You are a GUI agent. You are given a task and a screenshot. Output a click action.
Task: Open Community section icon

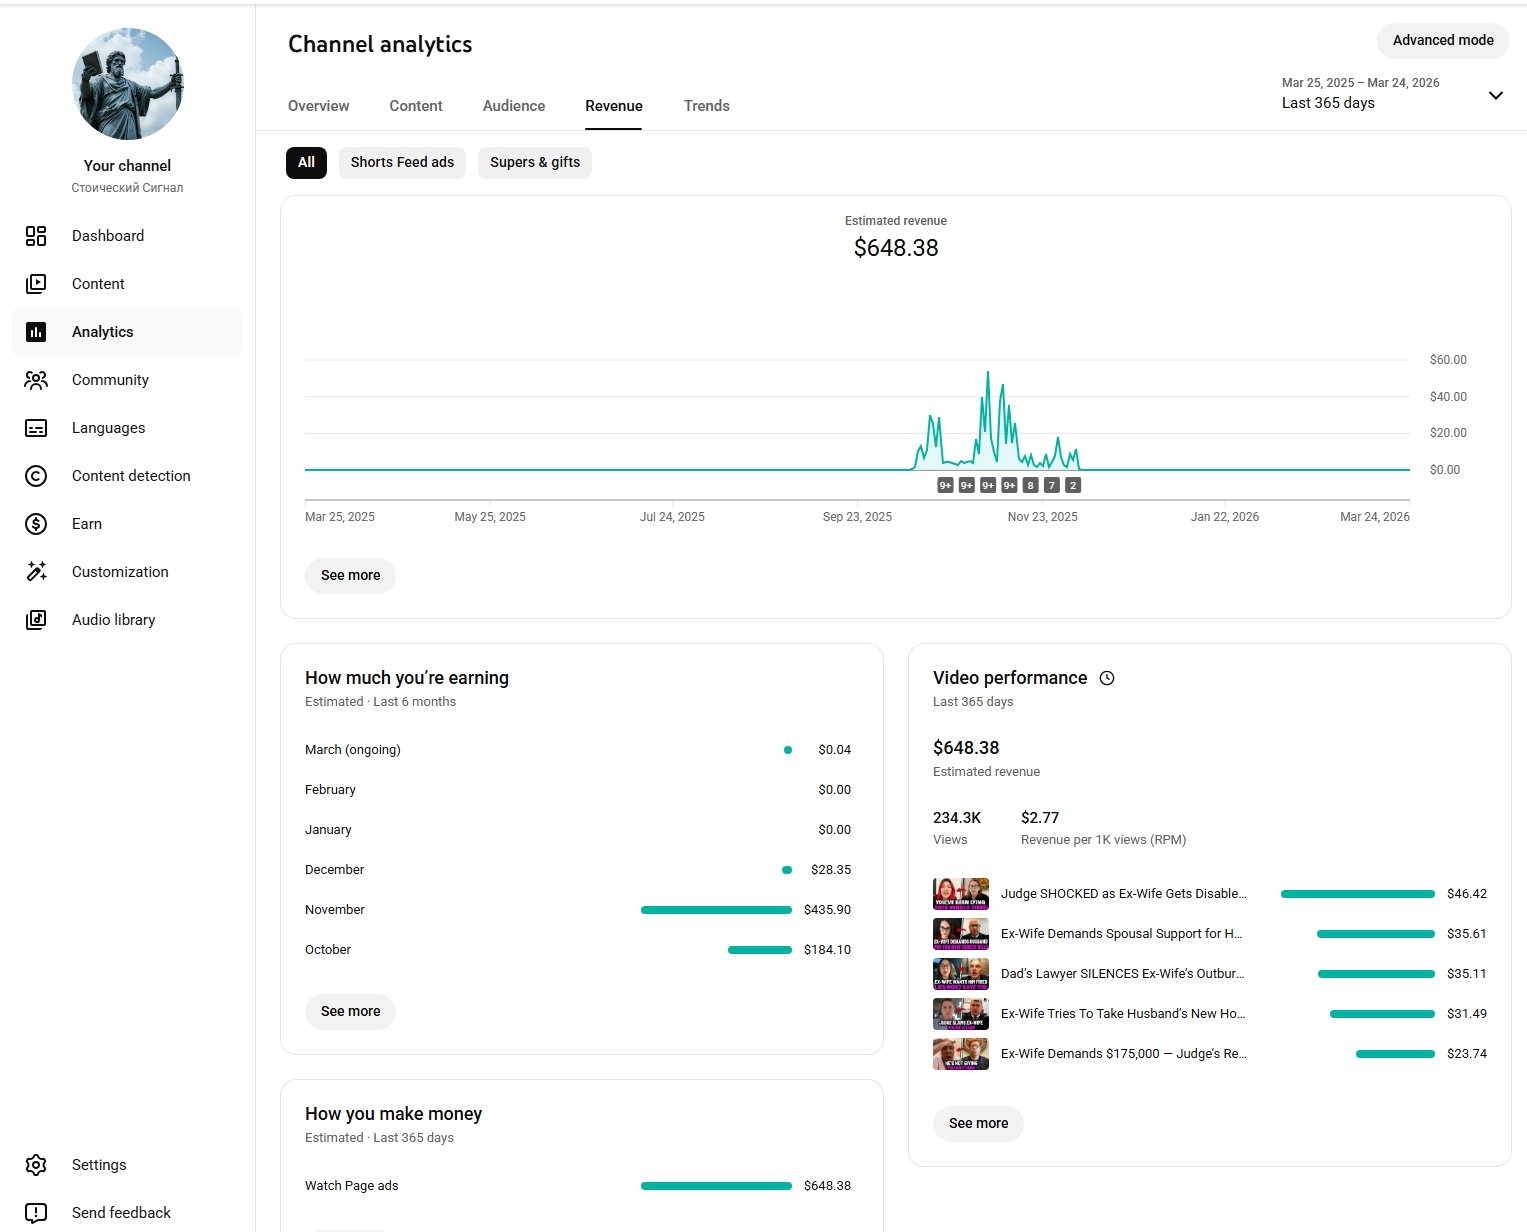(x=36, y=380)
